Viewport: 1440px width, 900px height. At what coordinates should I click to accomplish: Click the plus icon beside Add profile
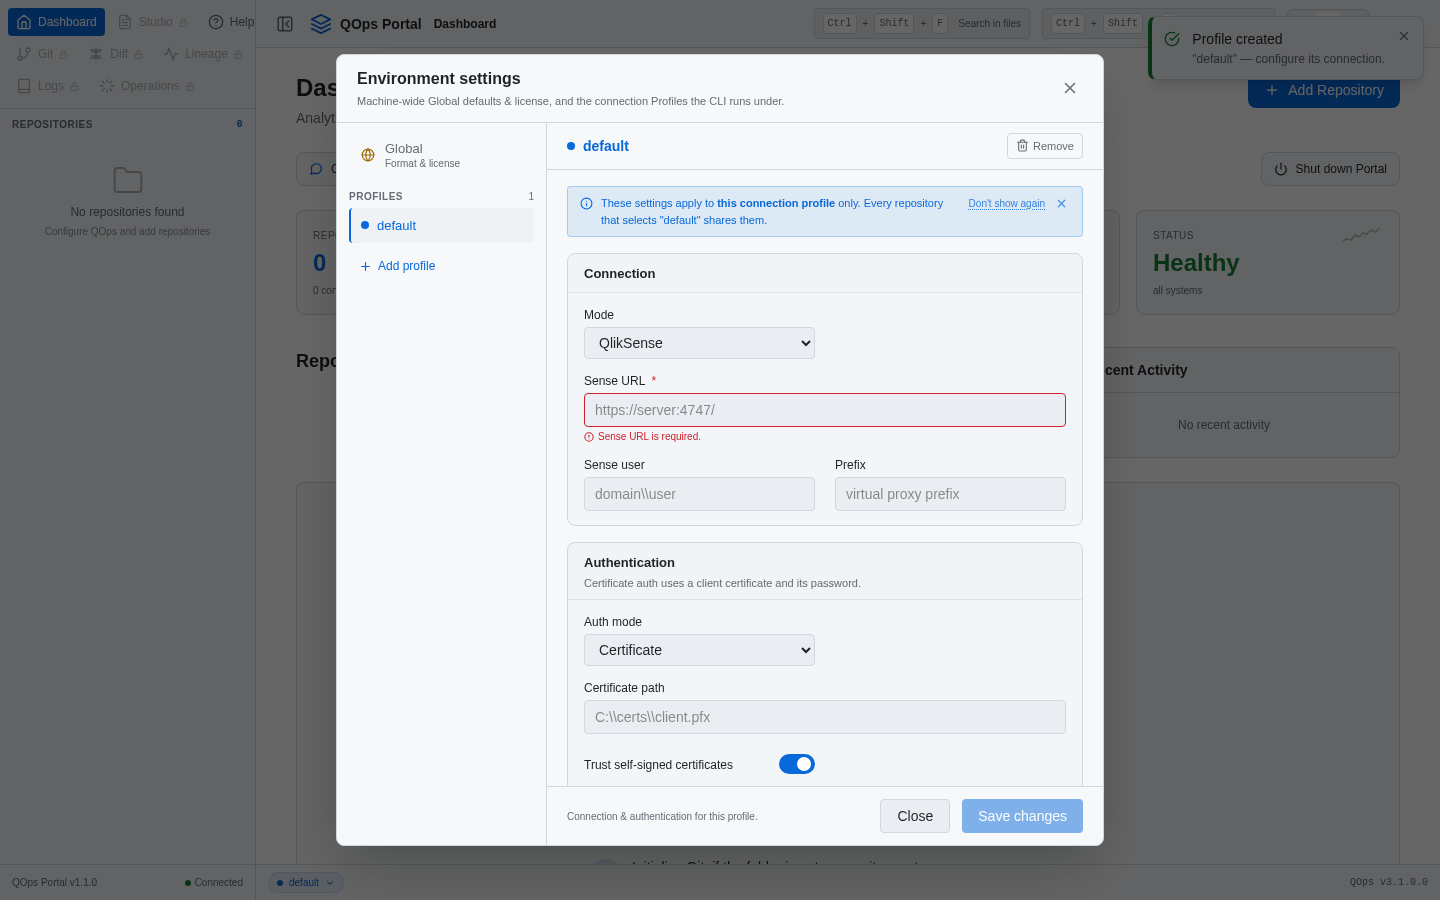pos(365,266)
